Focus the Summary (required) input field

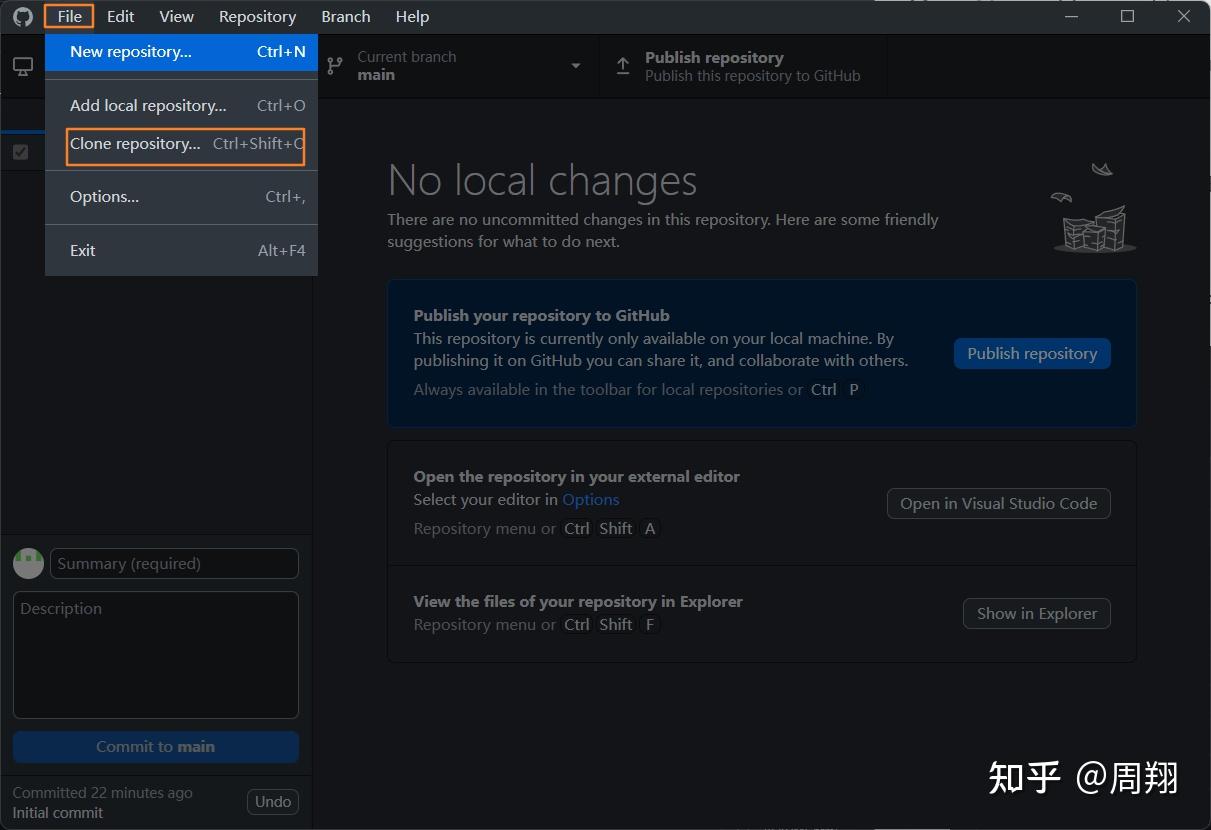click(174, 563)
